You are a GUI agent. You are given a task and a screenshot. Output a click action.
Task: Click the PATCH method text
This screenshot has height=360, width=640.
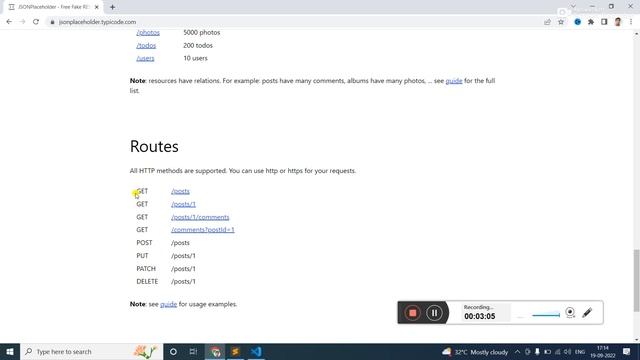[146, 269]
